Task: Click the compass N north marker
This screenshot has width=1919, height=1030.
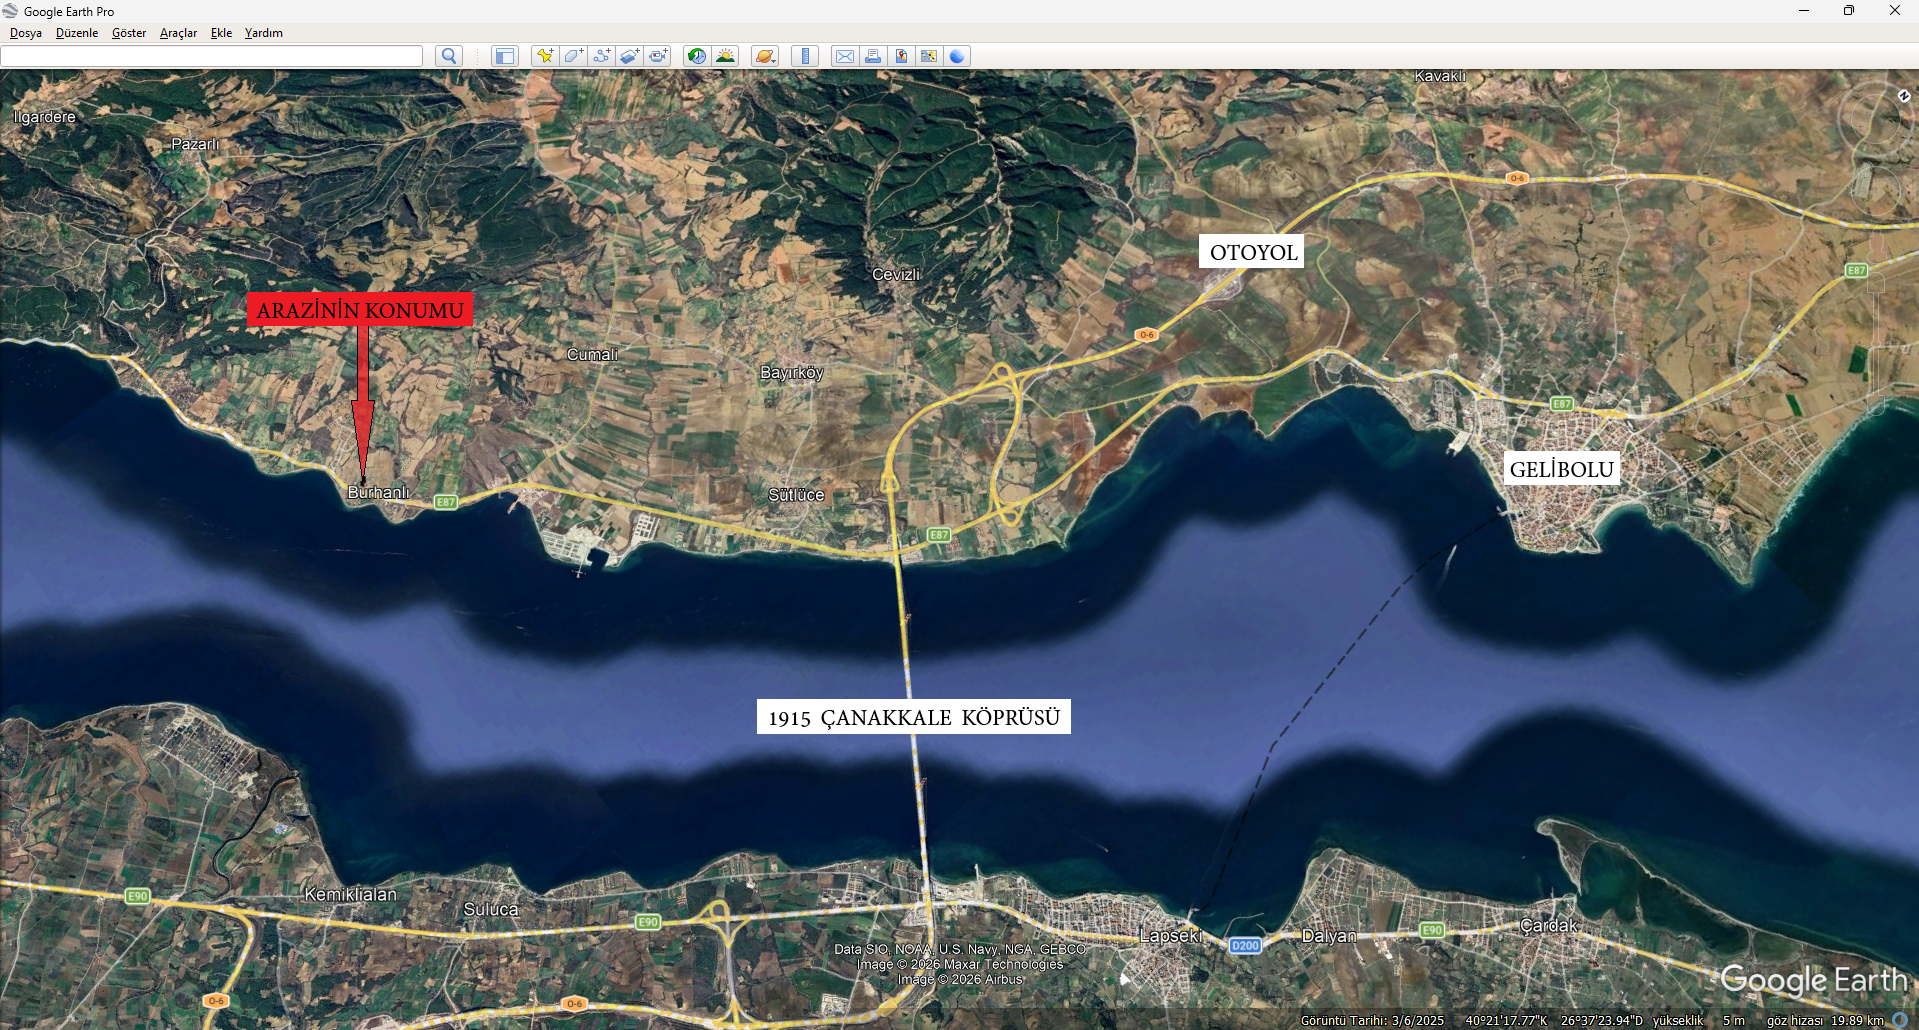Action: tap(1904, 96)
